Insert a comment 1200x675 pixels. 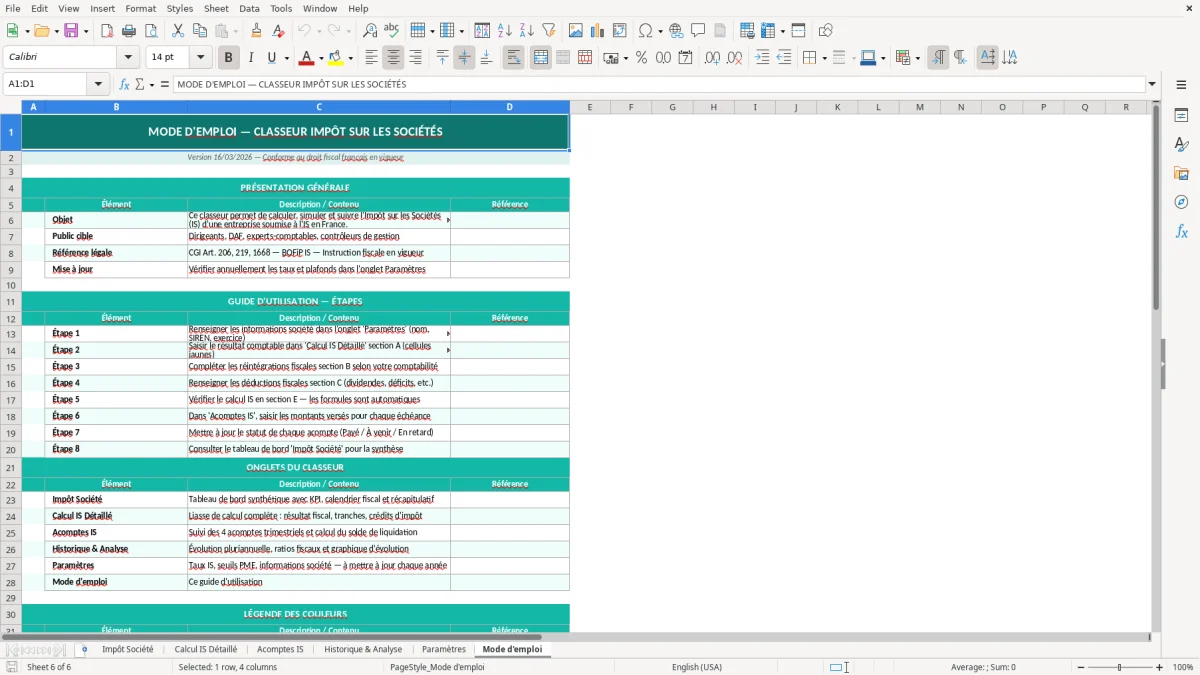pos(698,31)
